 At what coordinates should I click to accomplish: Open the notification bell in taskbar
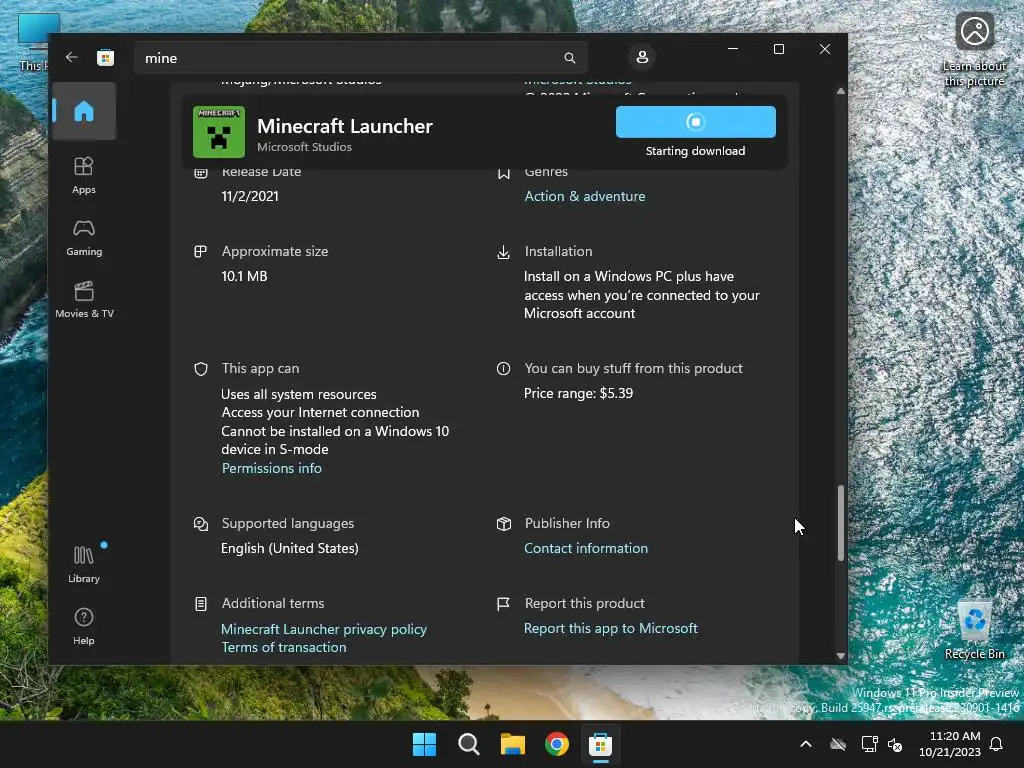997,744
